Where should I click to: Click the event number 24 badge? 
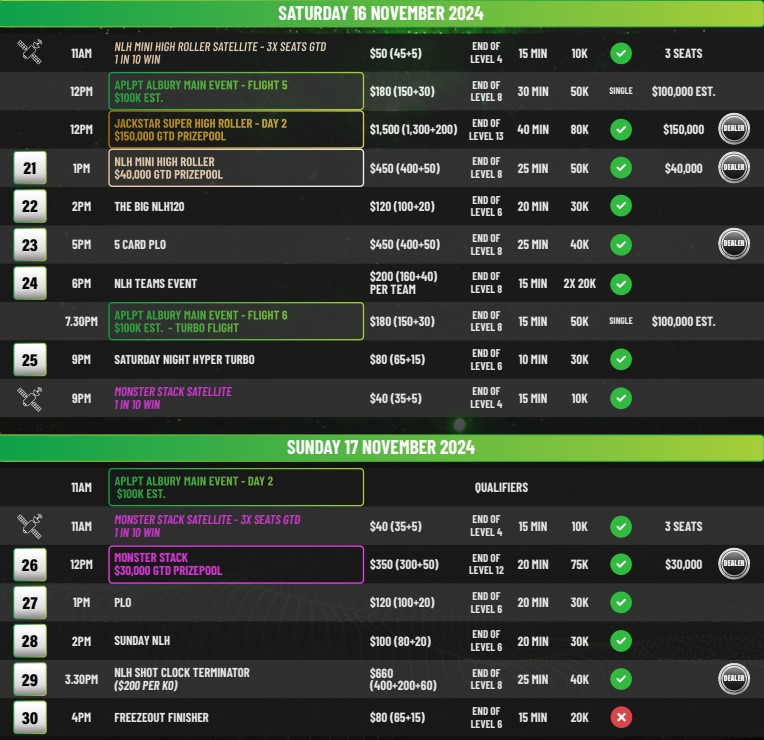pos(30,283)
